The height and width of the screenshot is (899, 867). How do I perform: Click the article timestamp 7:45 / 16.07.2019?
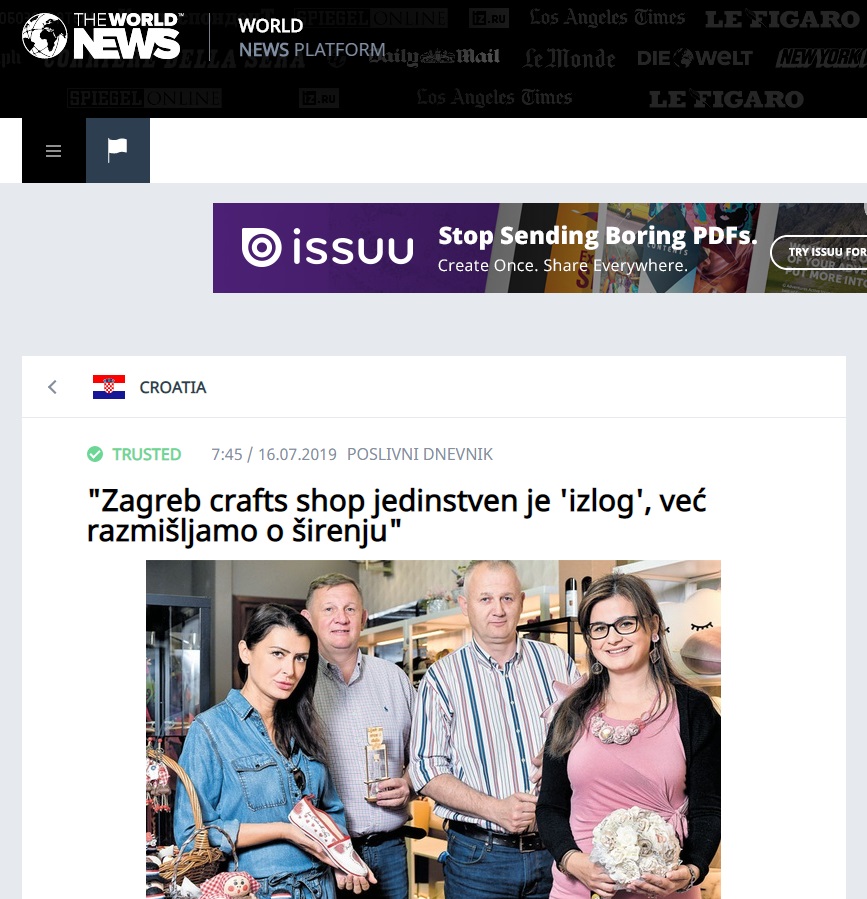(274, 454)
